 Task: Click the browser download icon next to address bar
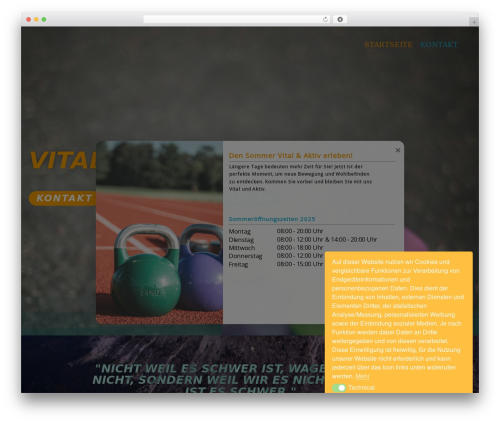point(340,20)
